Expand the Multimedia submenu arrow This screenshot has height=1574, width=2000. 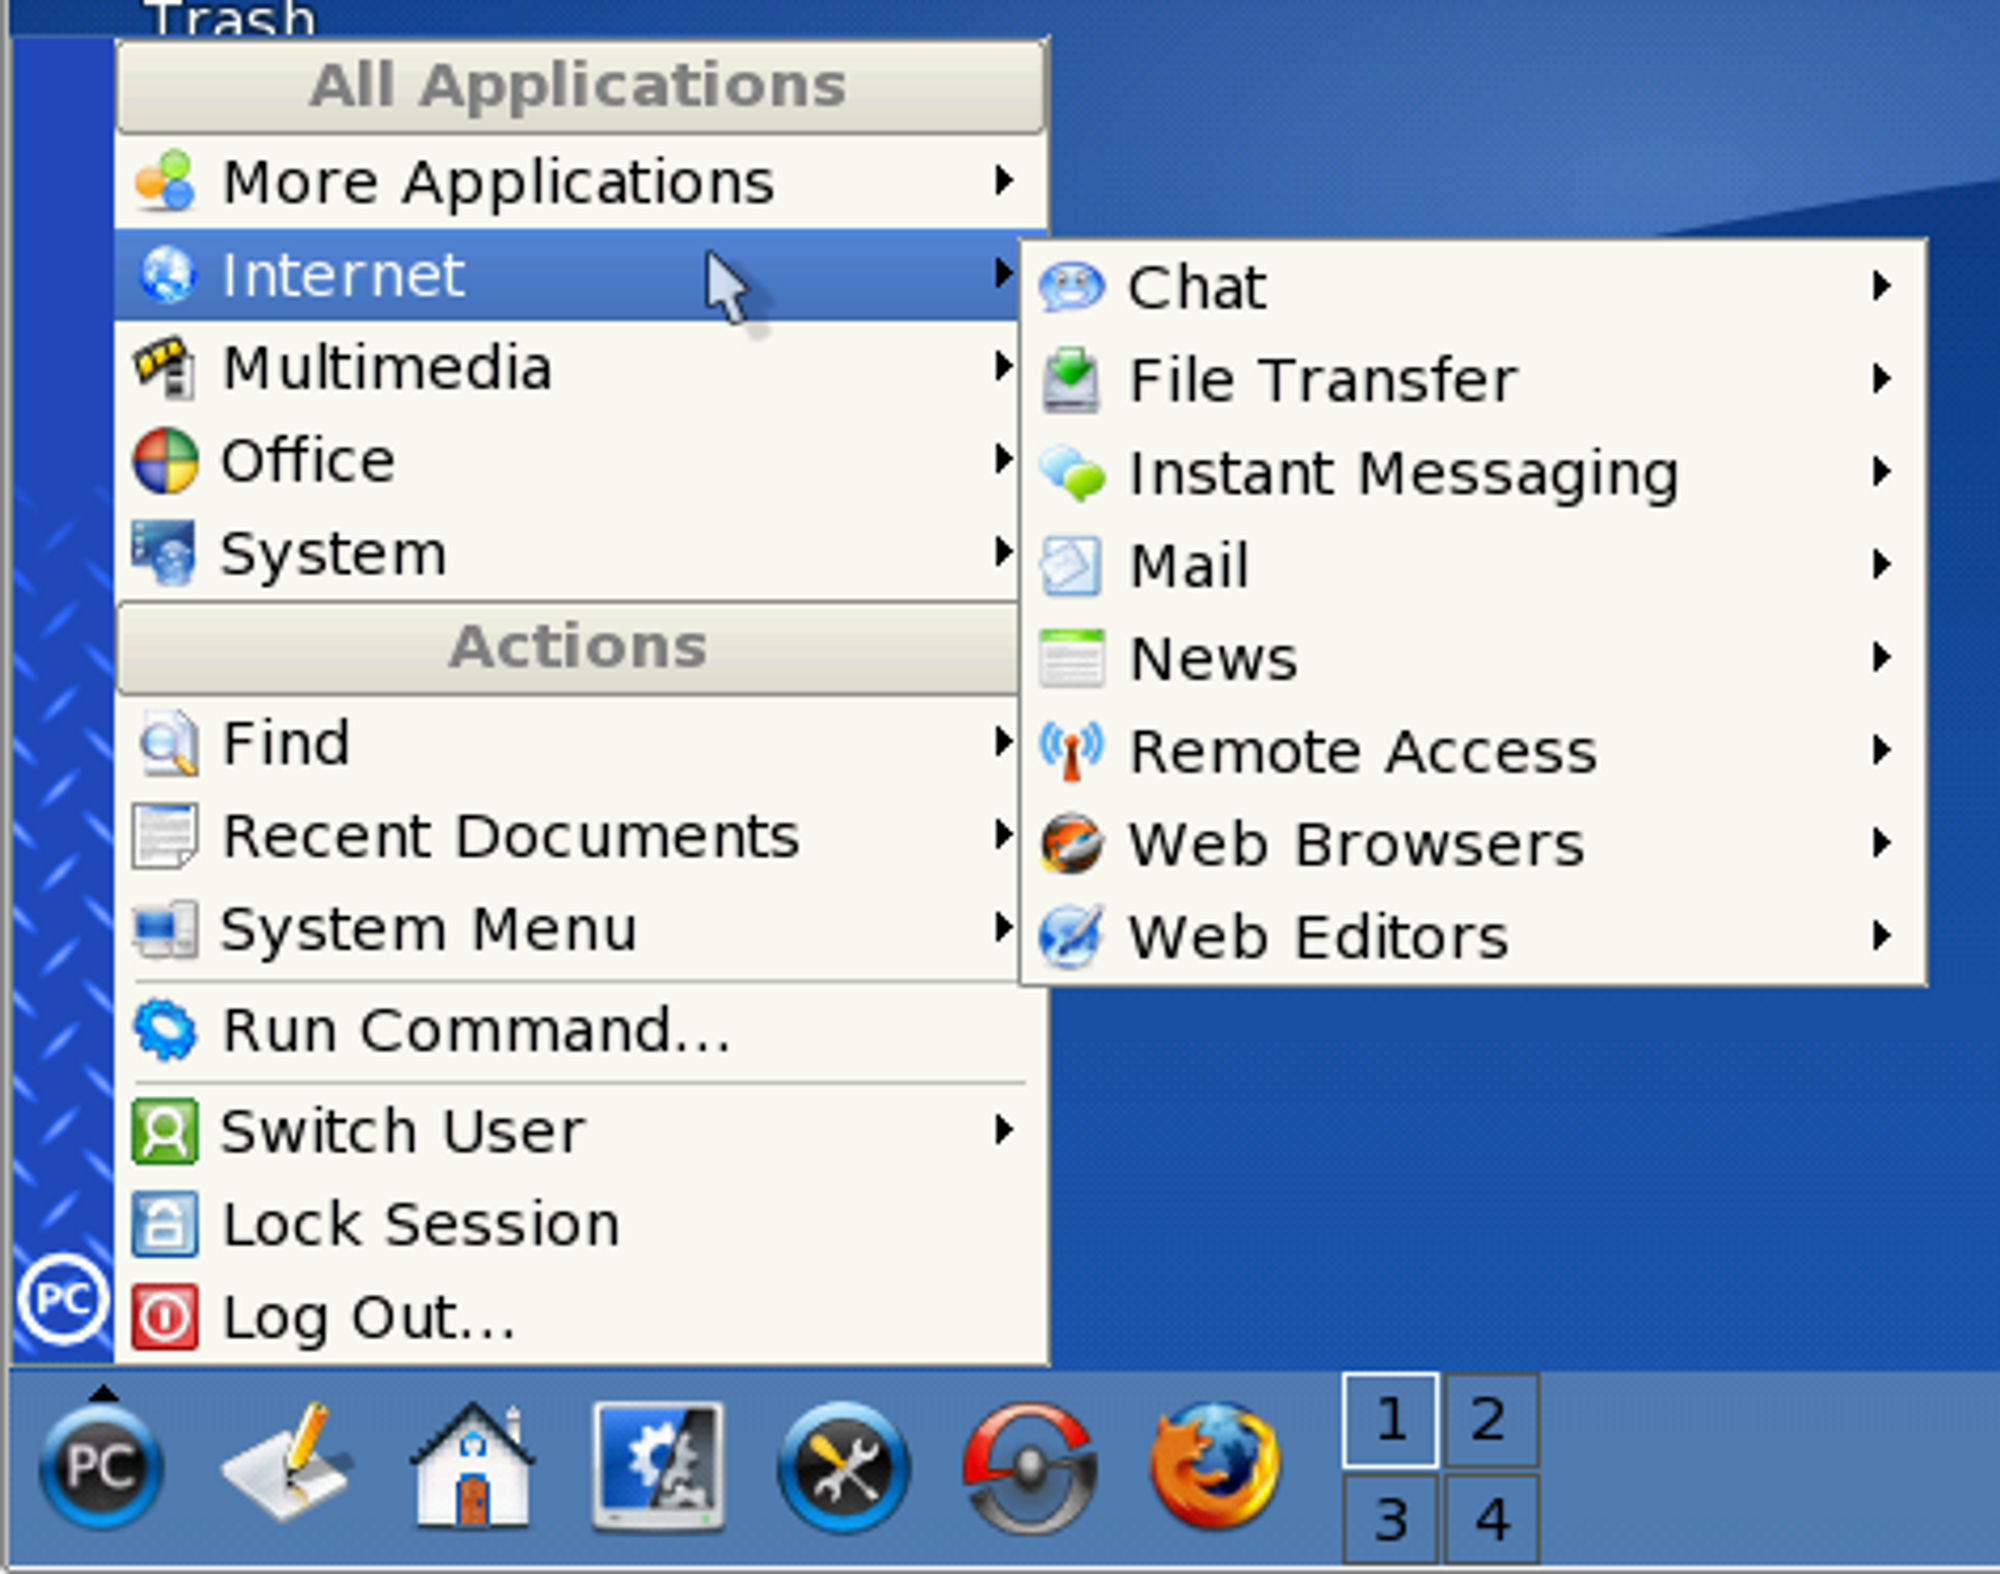tap(1003, 367)
